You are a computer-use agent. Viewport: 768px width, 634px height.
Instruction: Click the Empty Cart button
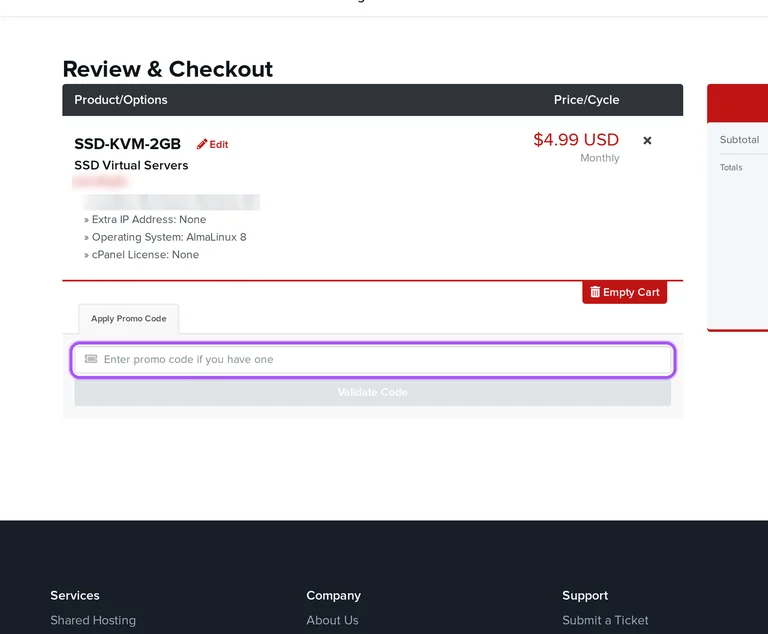coord(624,293)
